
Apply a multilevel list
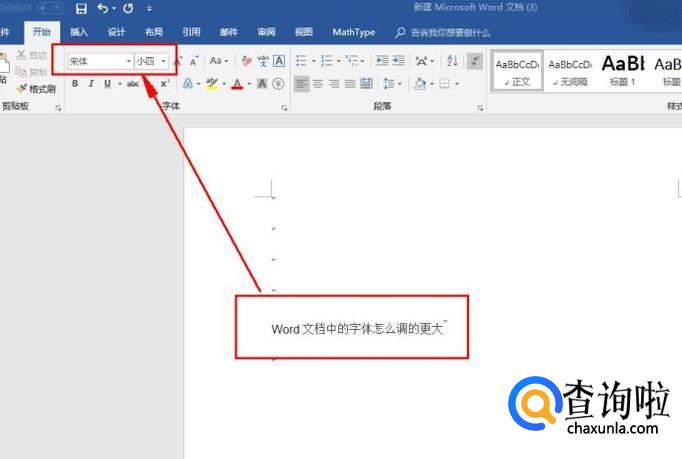[x=351, y=61]
